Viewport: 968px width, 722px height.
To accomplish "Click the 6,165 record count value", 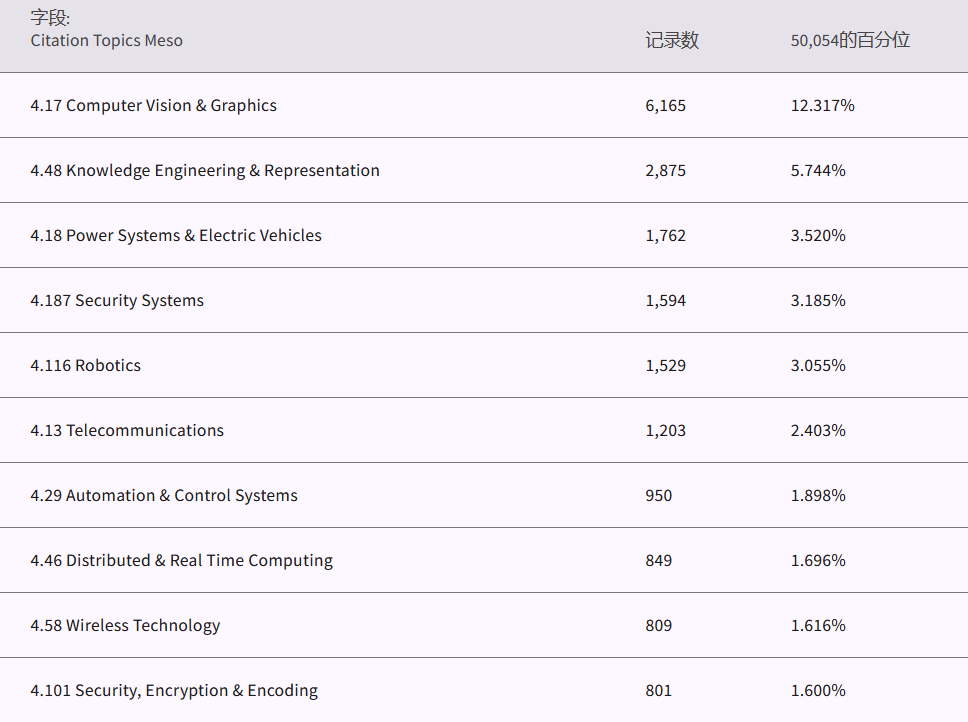I will click(666, 106).
